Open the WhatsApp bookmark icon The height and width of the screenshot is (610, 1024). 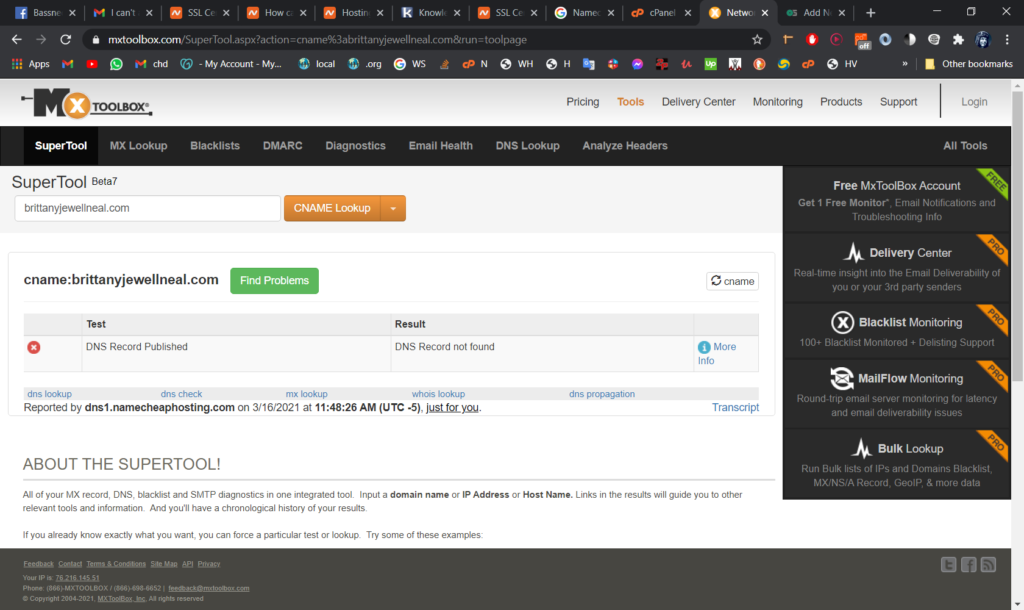click(x=116, y=64)
